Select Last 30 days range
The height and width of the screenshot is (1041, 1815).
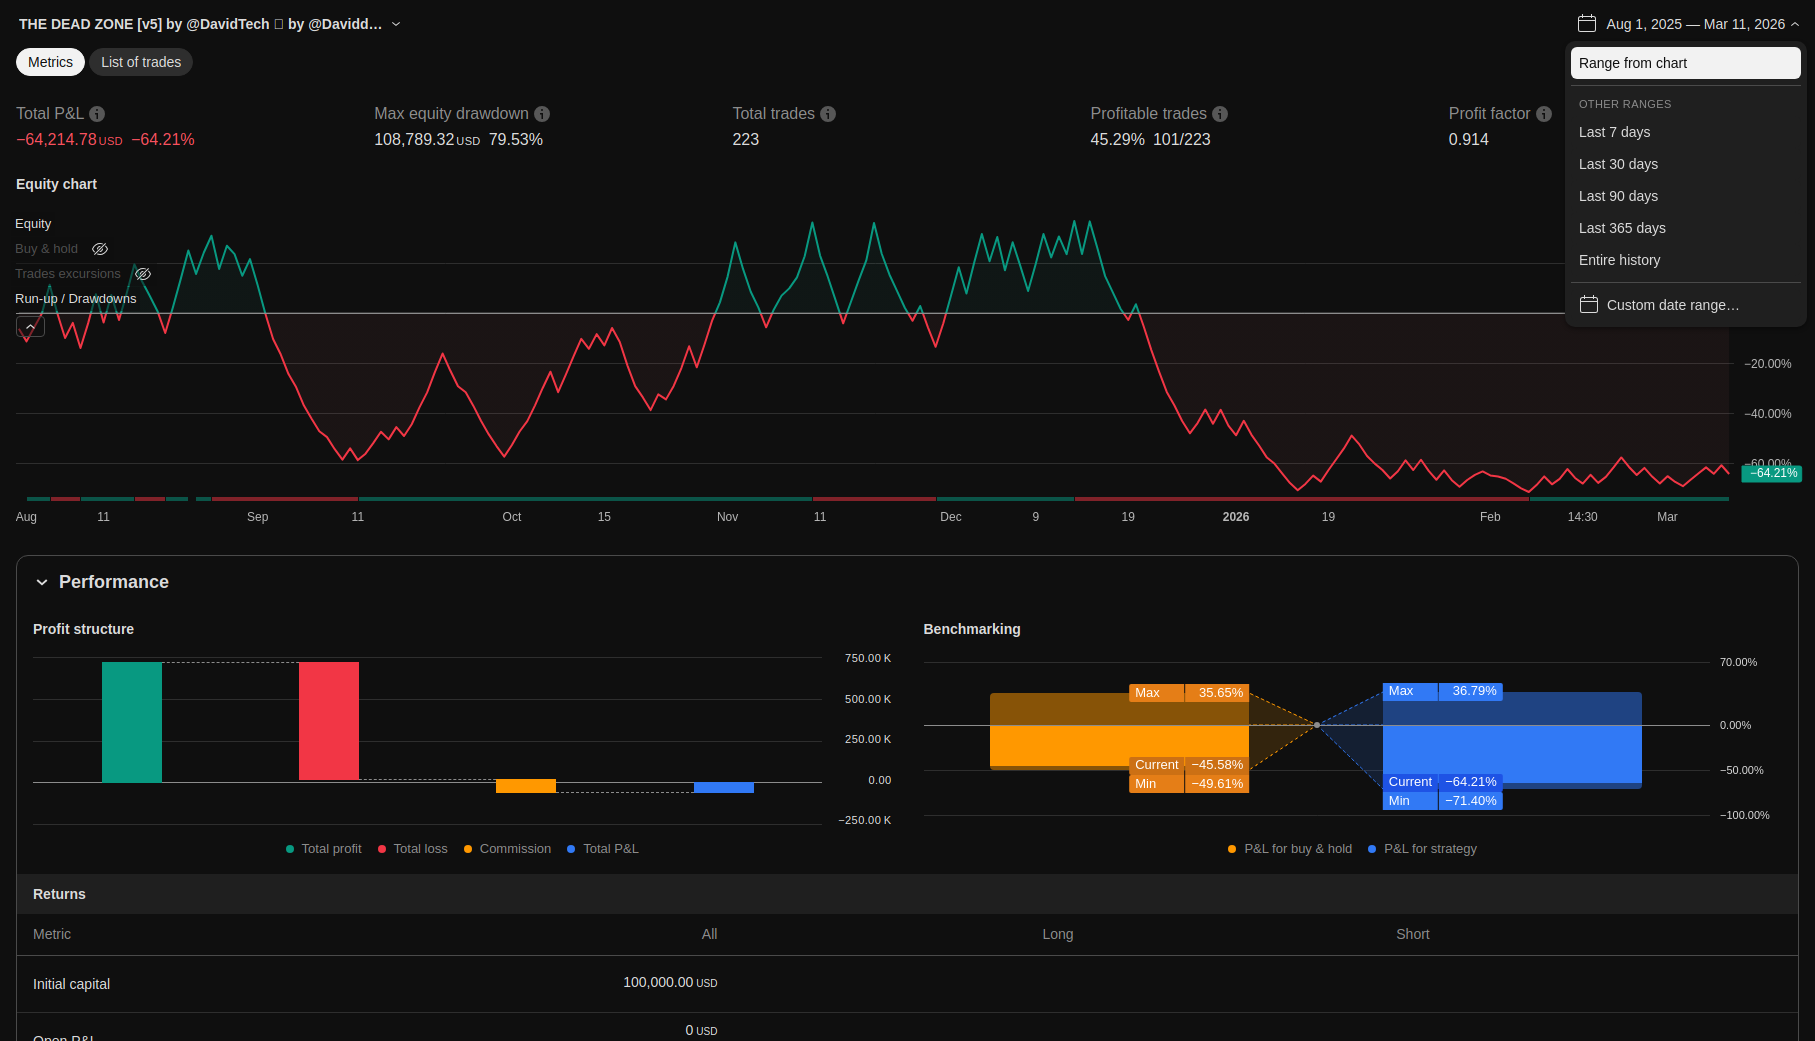[1618, 164]
